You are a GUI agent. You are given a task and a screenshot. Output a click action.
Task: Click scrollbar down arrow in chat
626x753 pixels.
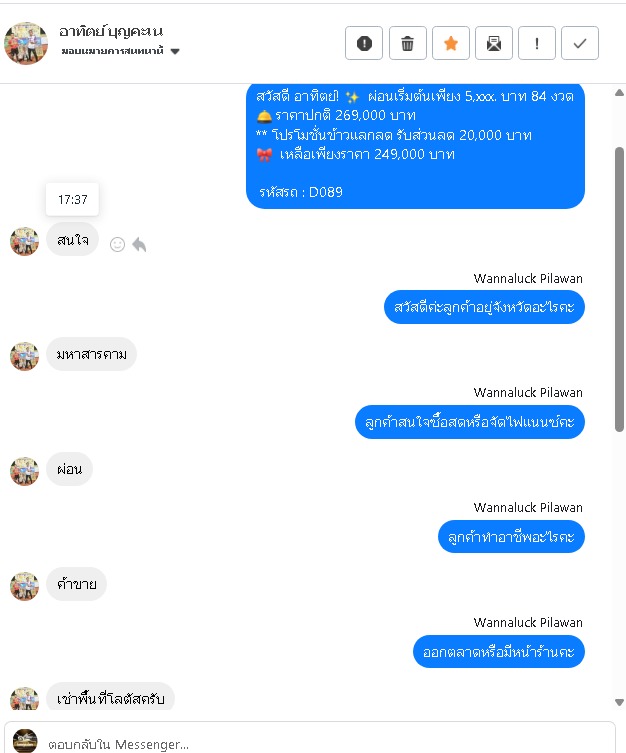coord(619,703)
